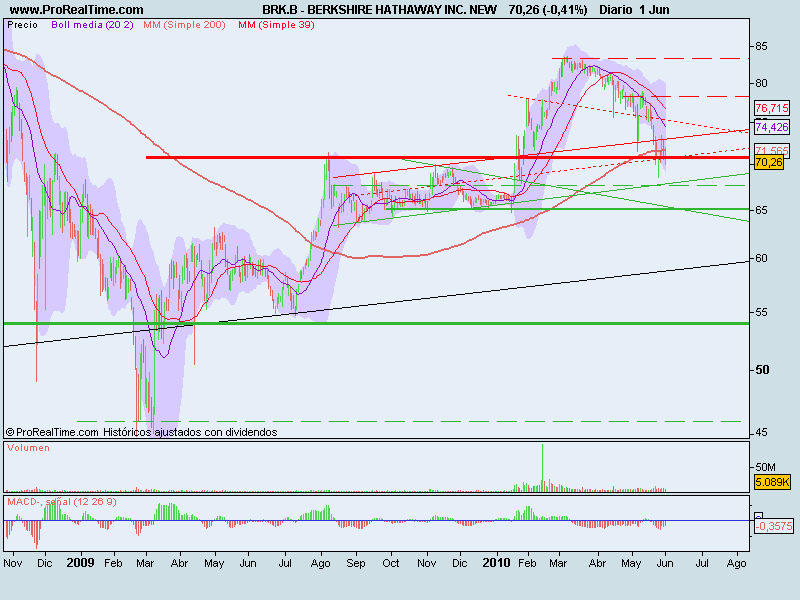This screenshot has width=800, height=600.
Task: Click the ProRealTime.com Históricos ajustados con dividendos notice
Action: click(x=141, y=432)
